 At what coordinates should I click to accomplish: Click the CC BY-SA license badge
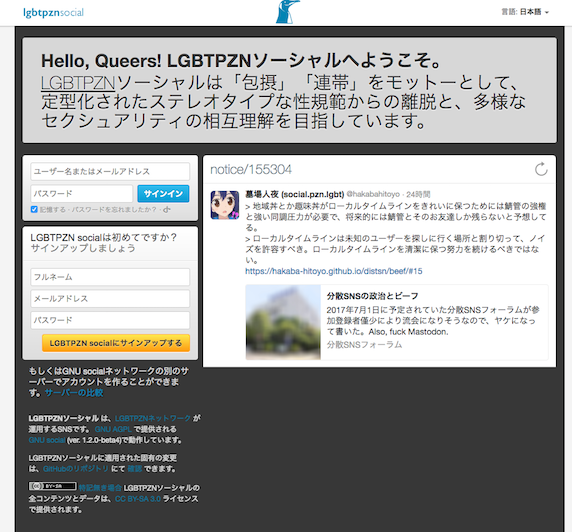53,486
